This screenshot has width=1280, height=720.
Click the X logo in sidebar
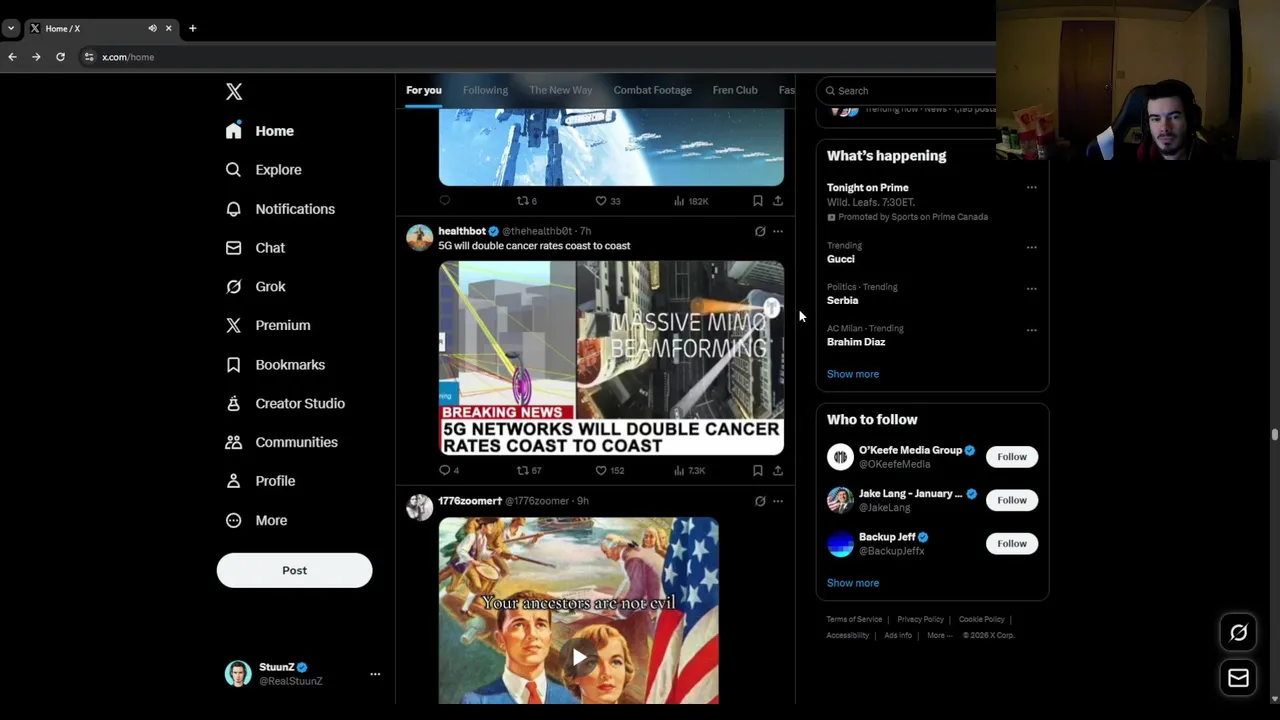(234, 92)
